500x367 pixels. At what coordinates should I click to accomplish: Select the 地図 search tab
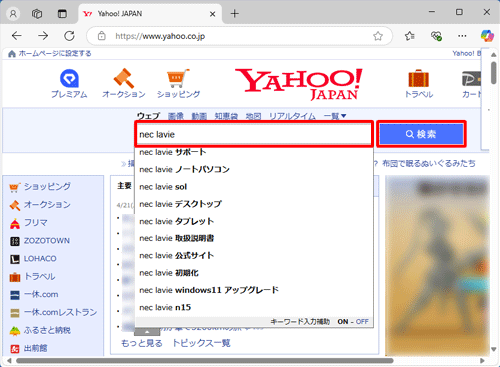click(253, 116)
